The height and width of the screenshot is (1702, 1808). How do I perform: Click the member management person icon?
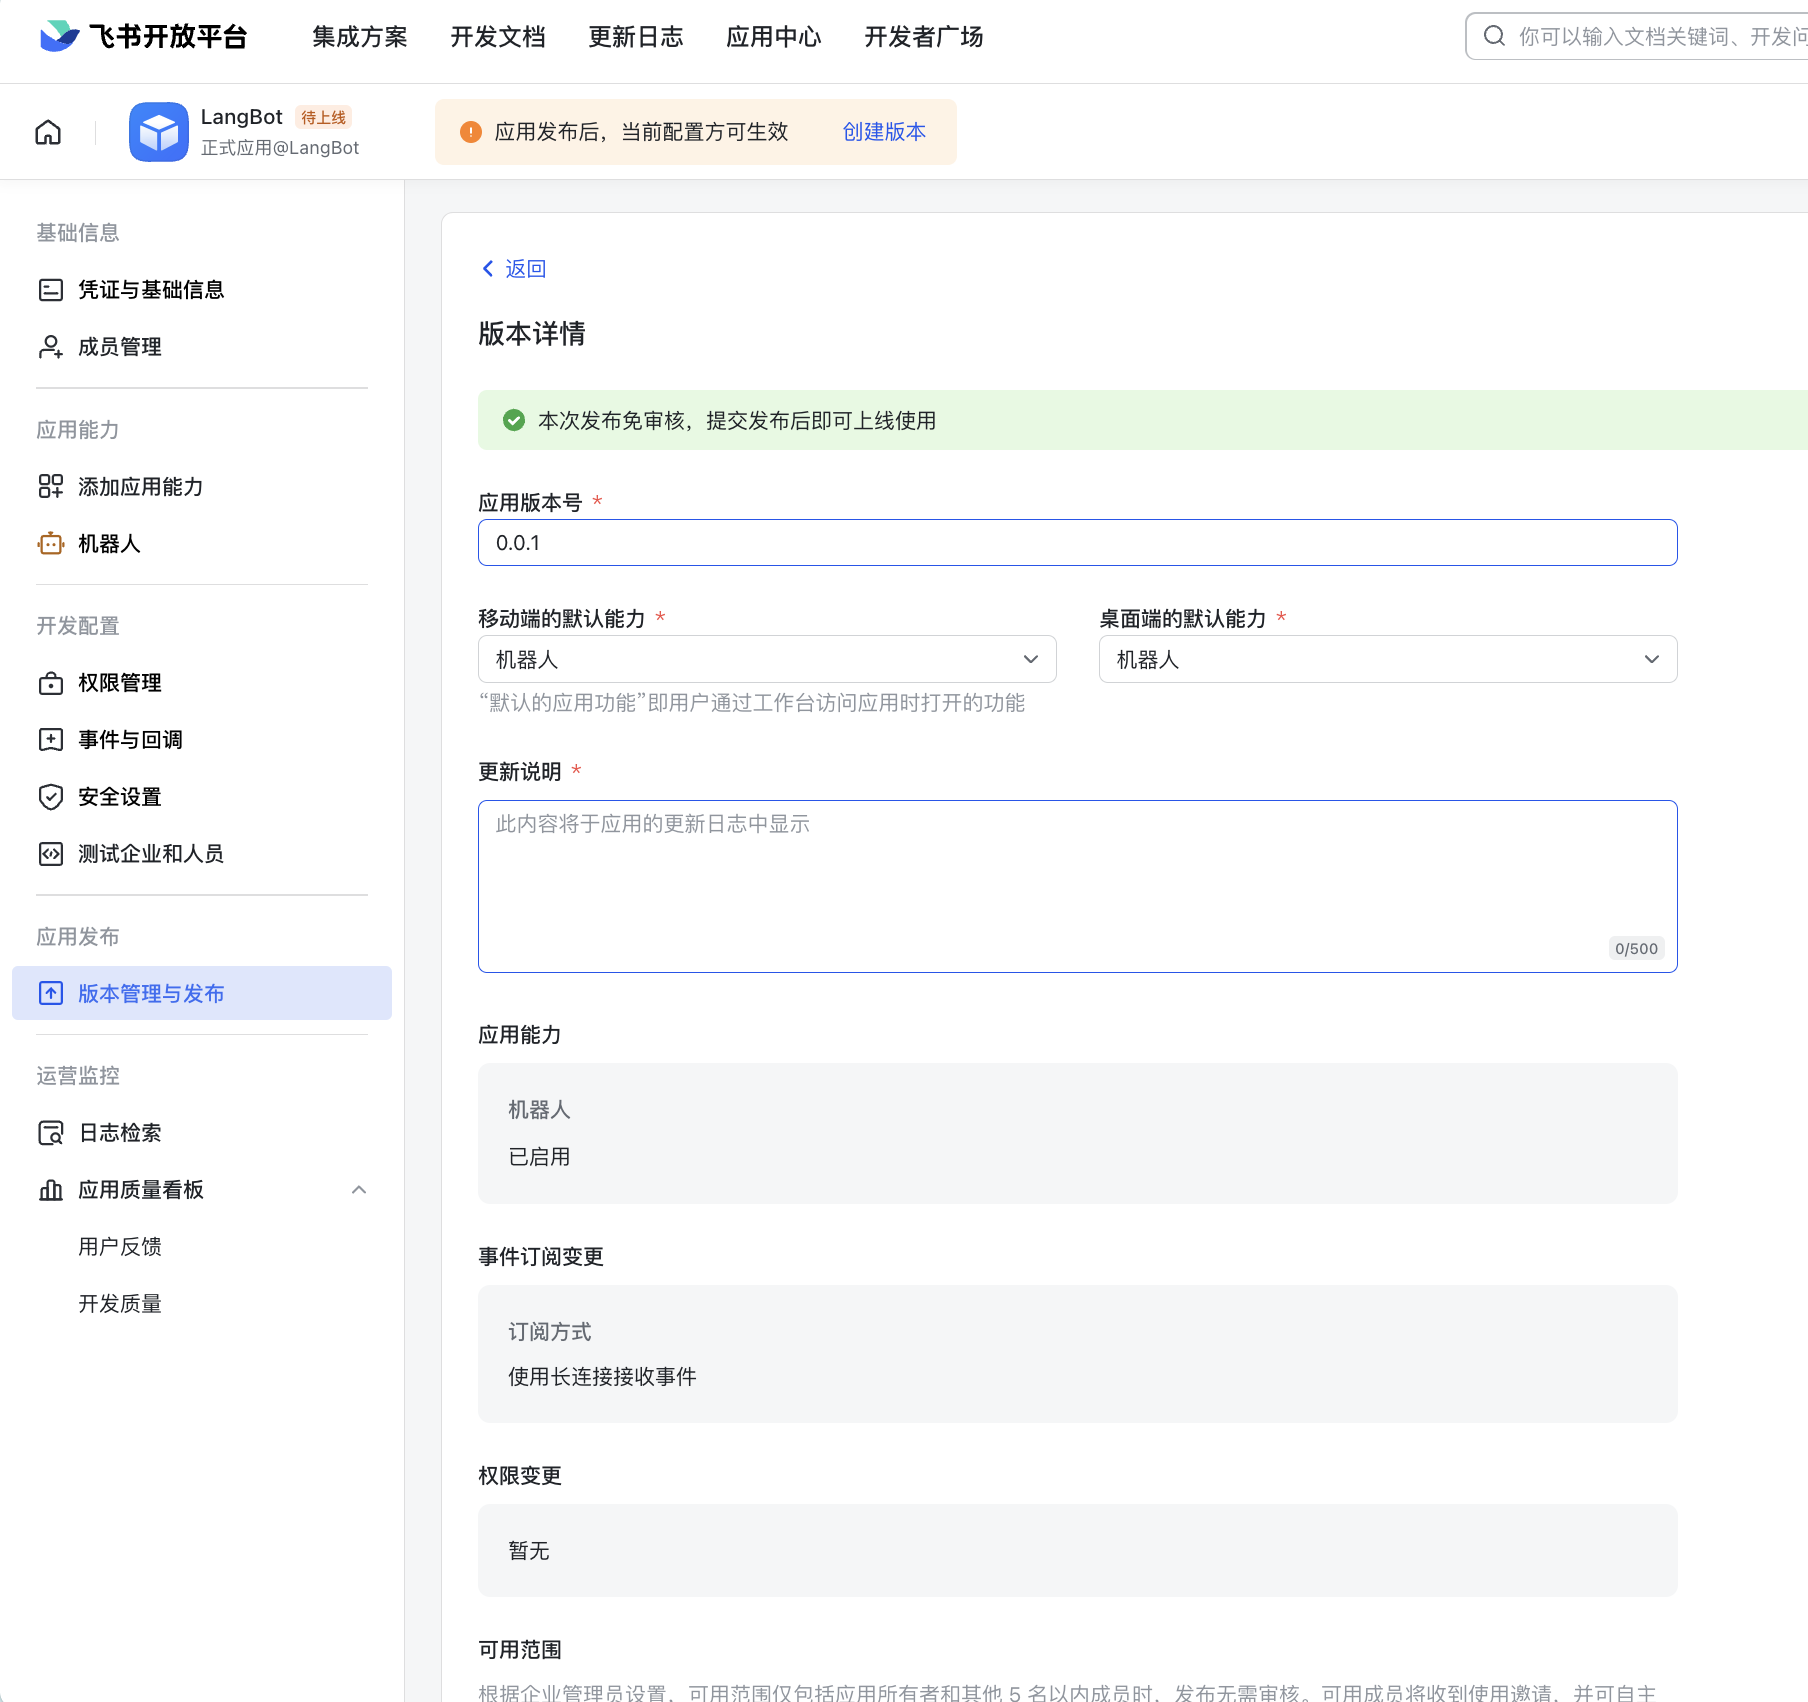(x=50, y=347)
